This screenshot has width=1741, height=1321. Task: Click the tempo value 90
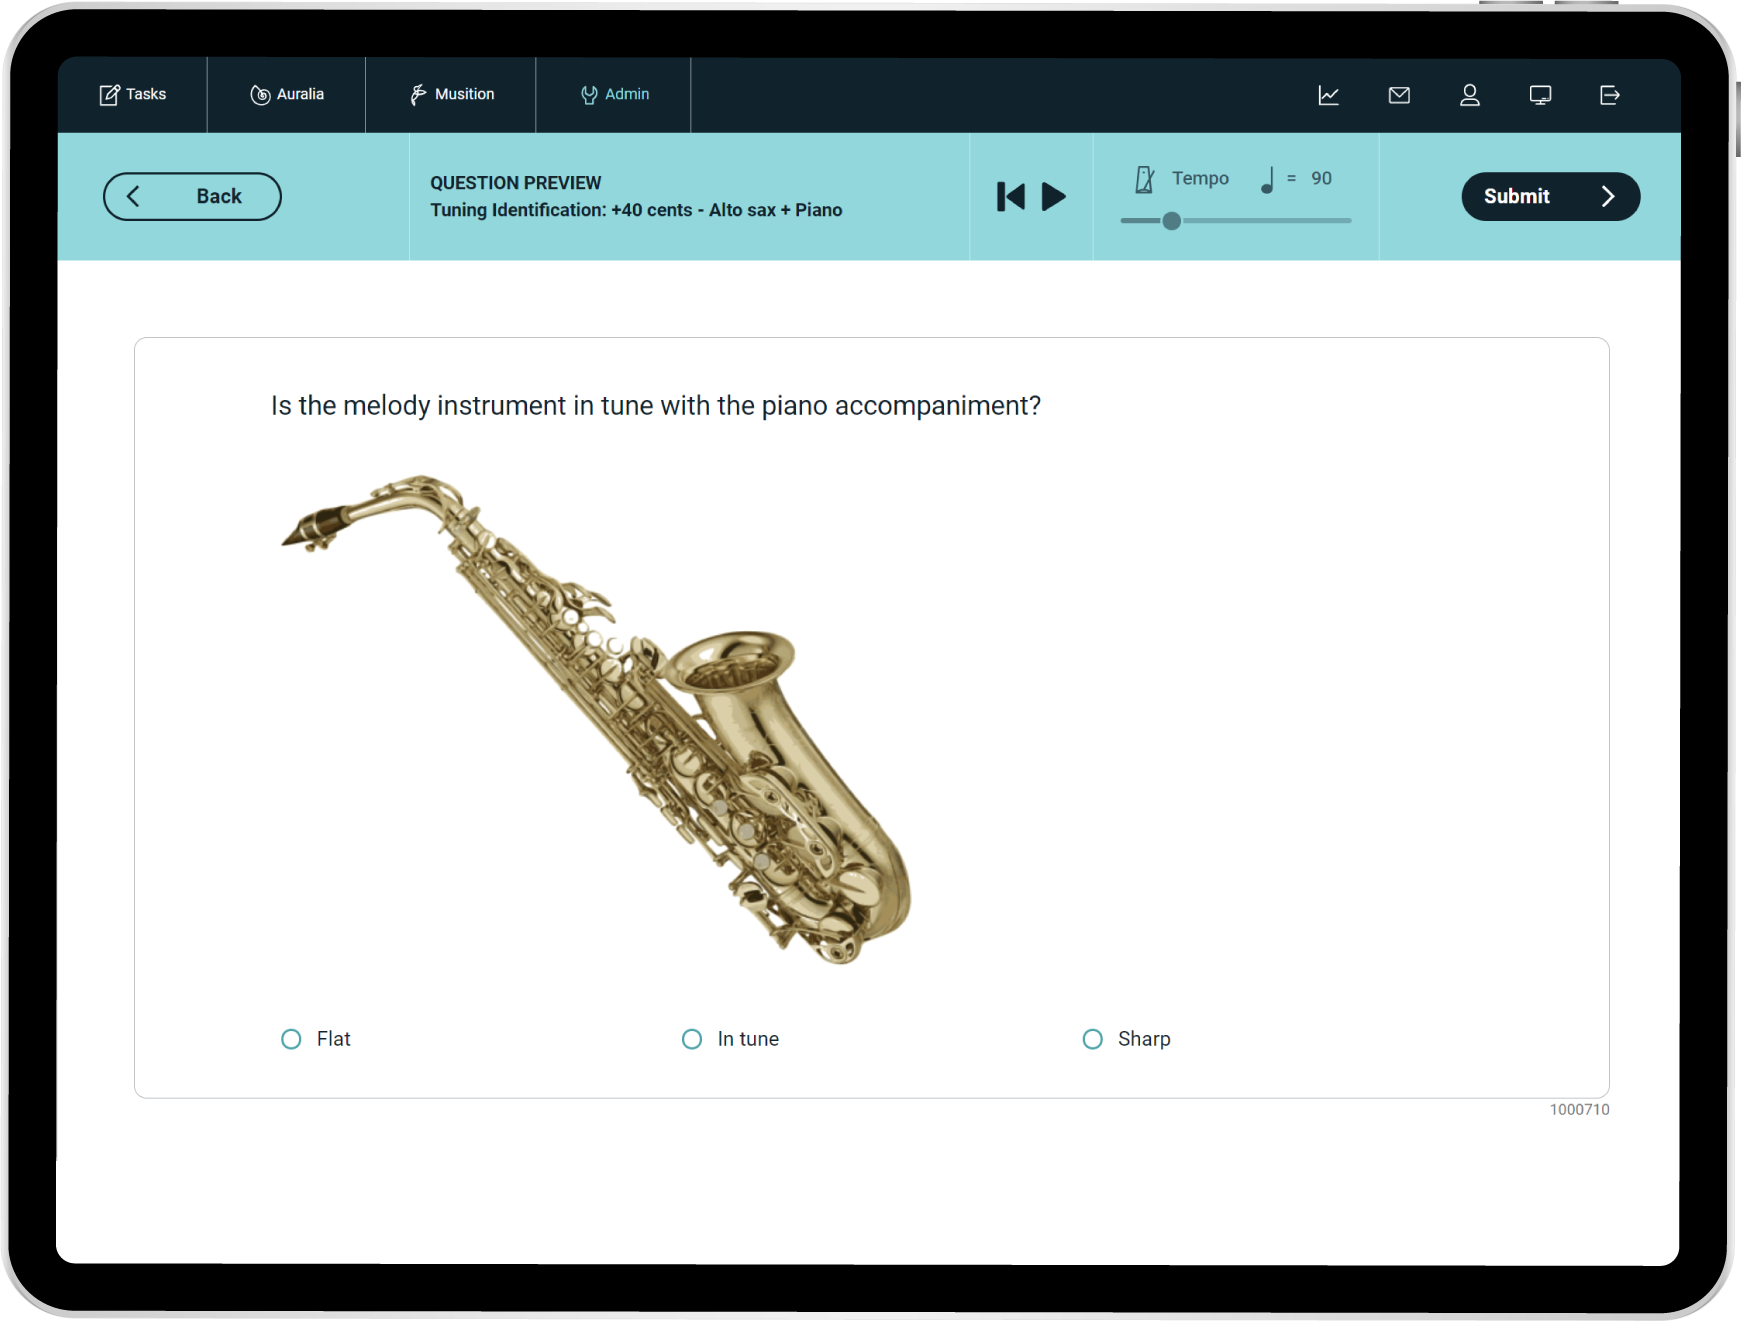[x=1321, y=178]
